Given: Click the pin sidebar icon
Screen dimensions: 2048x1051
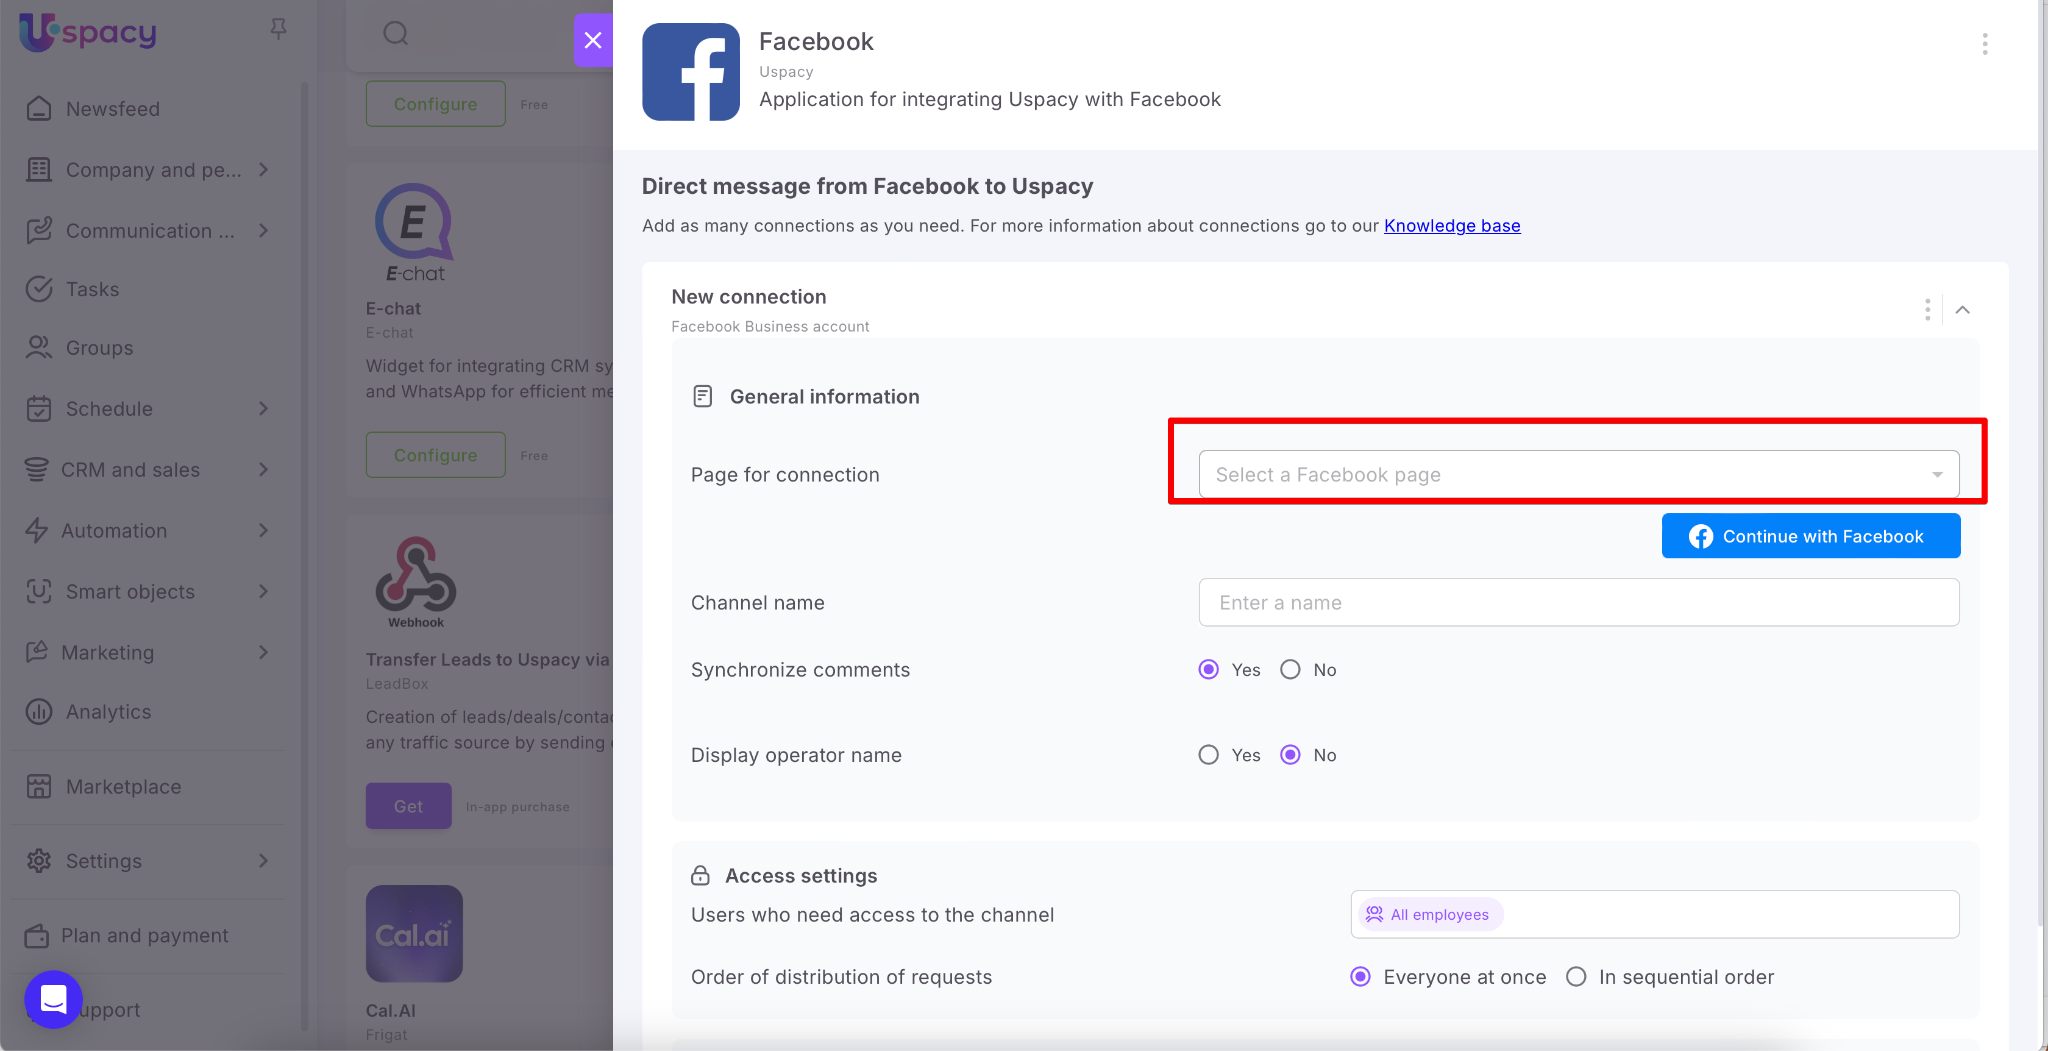Looking at the screenshot, I should (x=279, y=30).
